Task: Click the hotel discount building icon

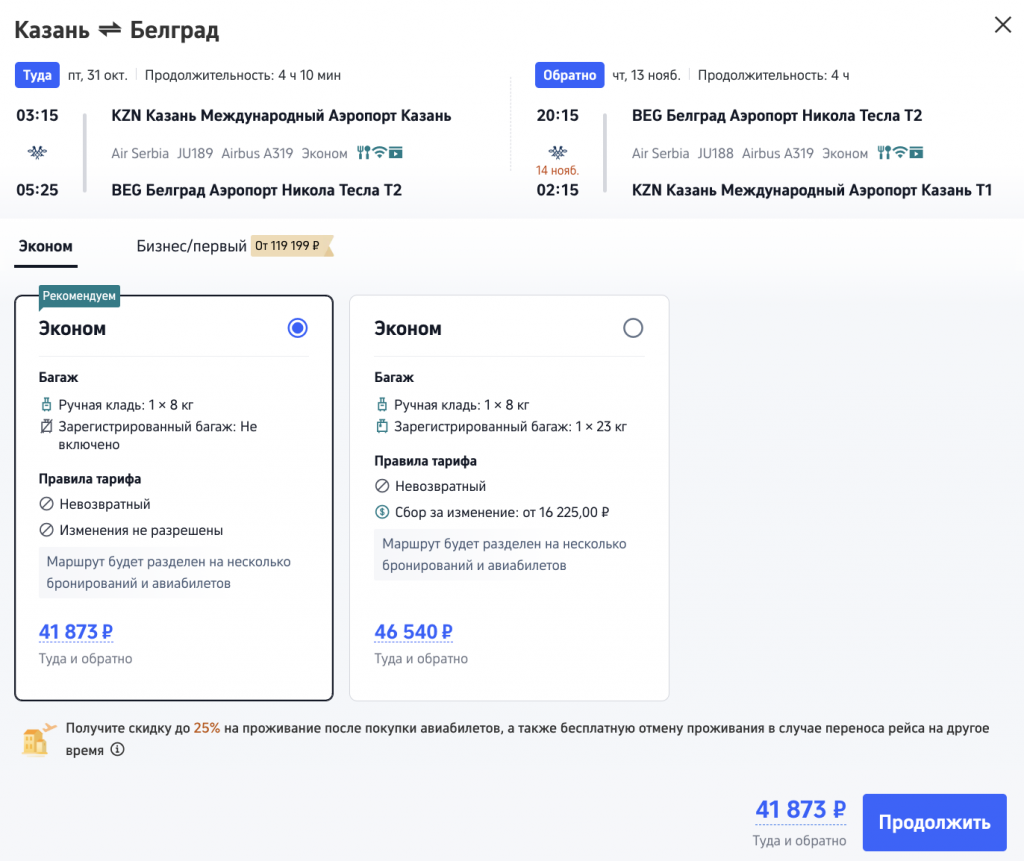Action: (x=36, y=739)
